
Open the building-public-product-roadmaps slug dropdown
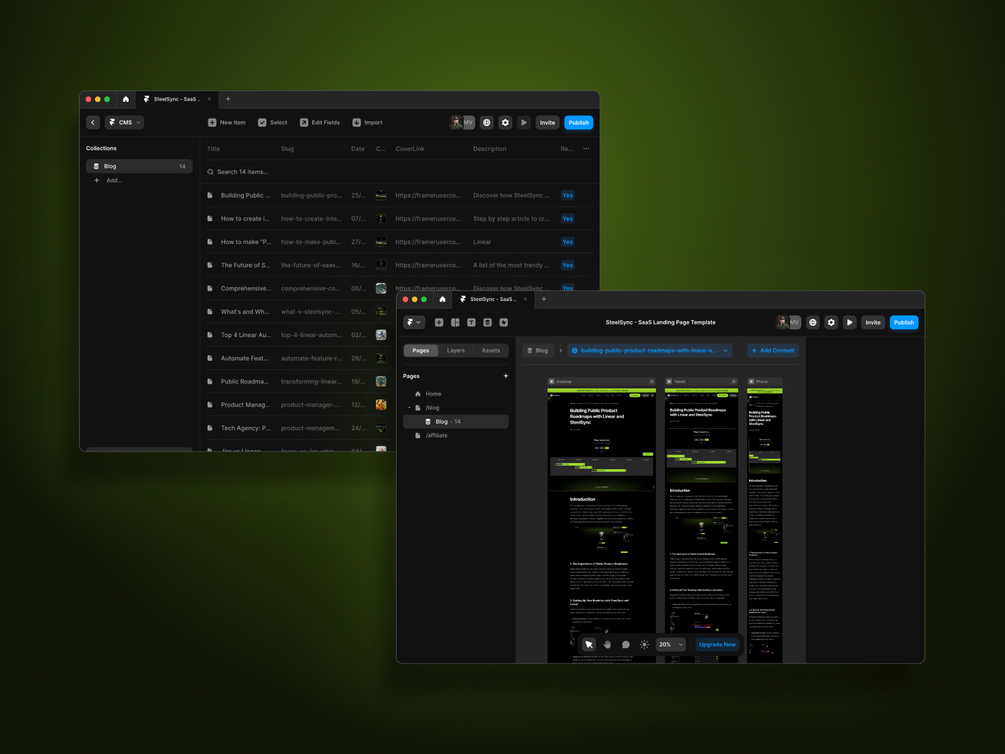(650, 351)
